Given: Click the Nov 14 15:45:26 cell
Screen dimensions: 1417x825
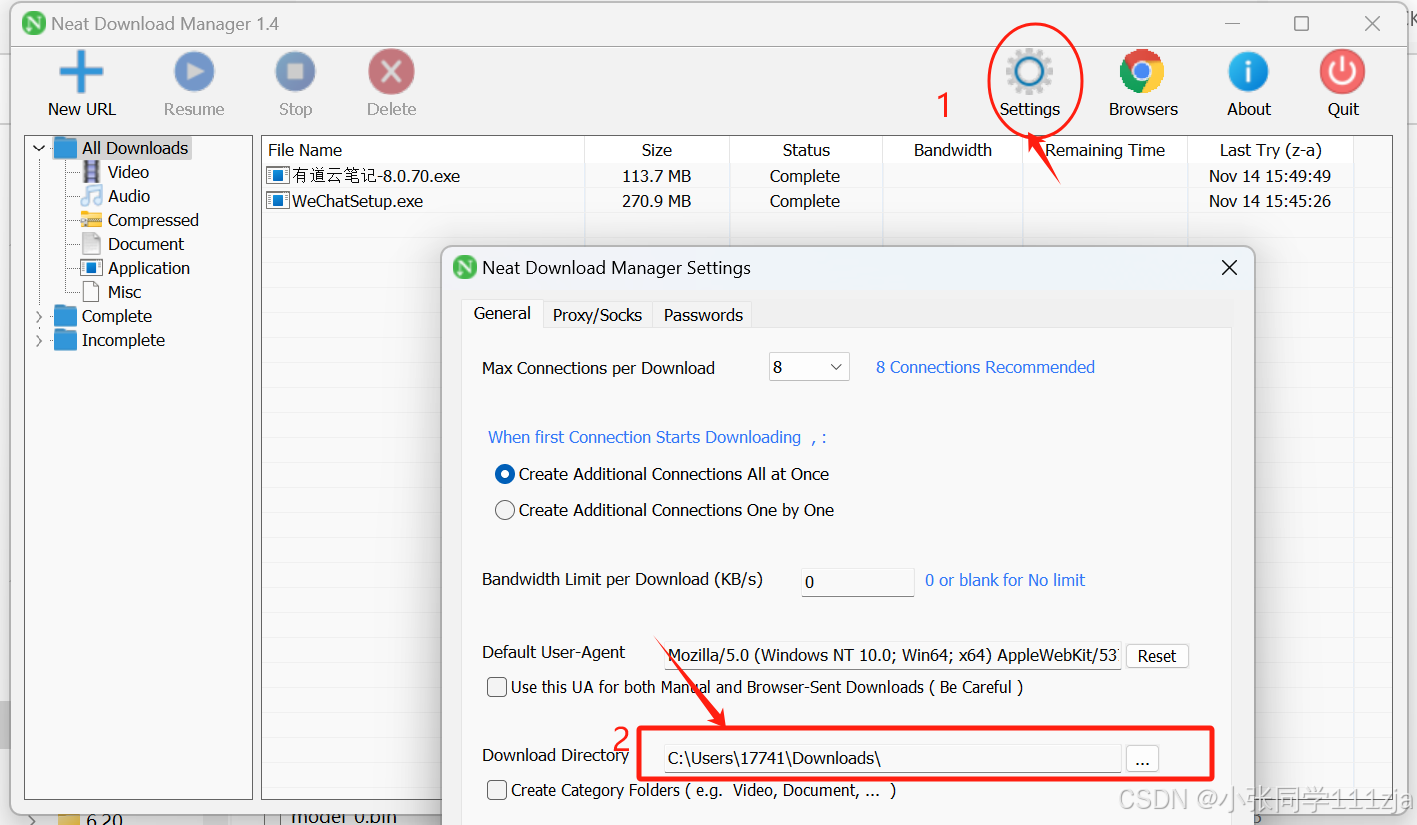Looking at the screenshot, I should pos(1269,201).
